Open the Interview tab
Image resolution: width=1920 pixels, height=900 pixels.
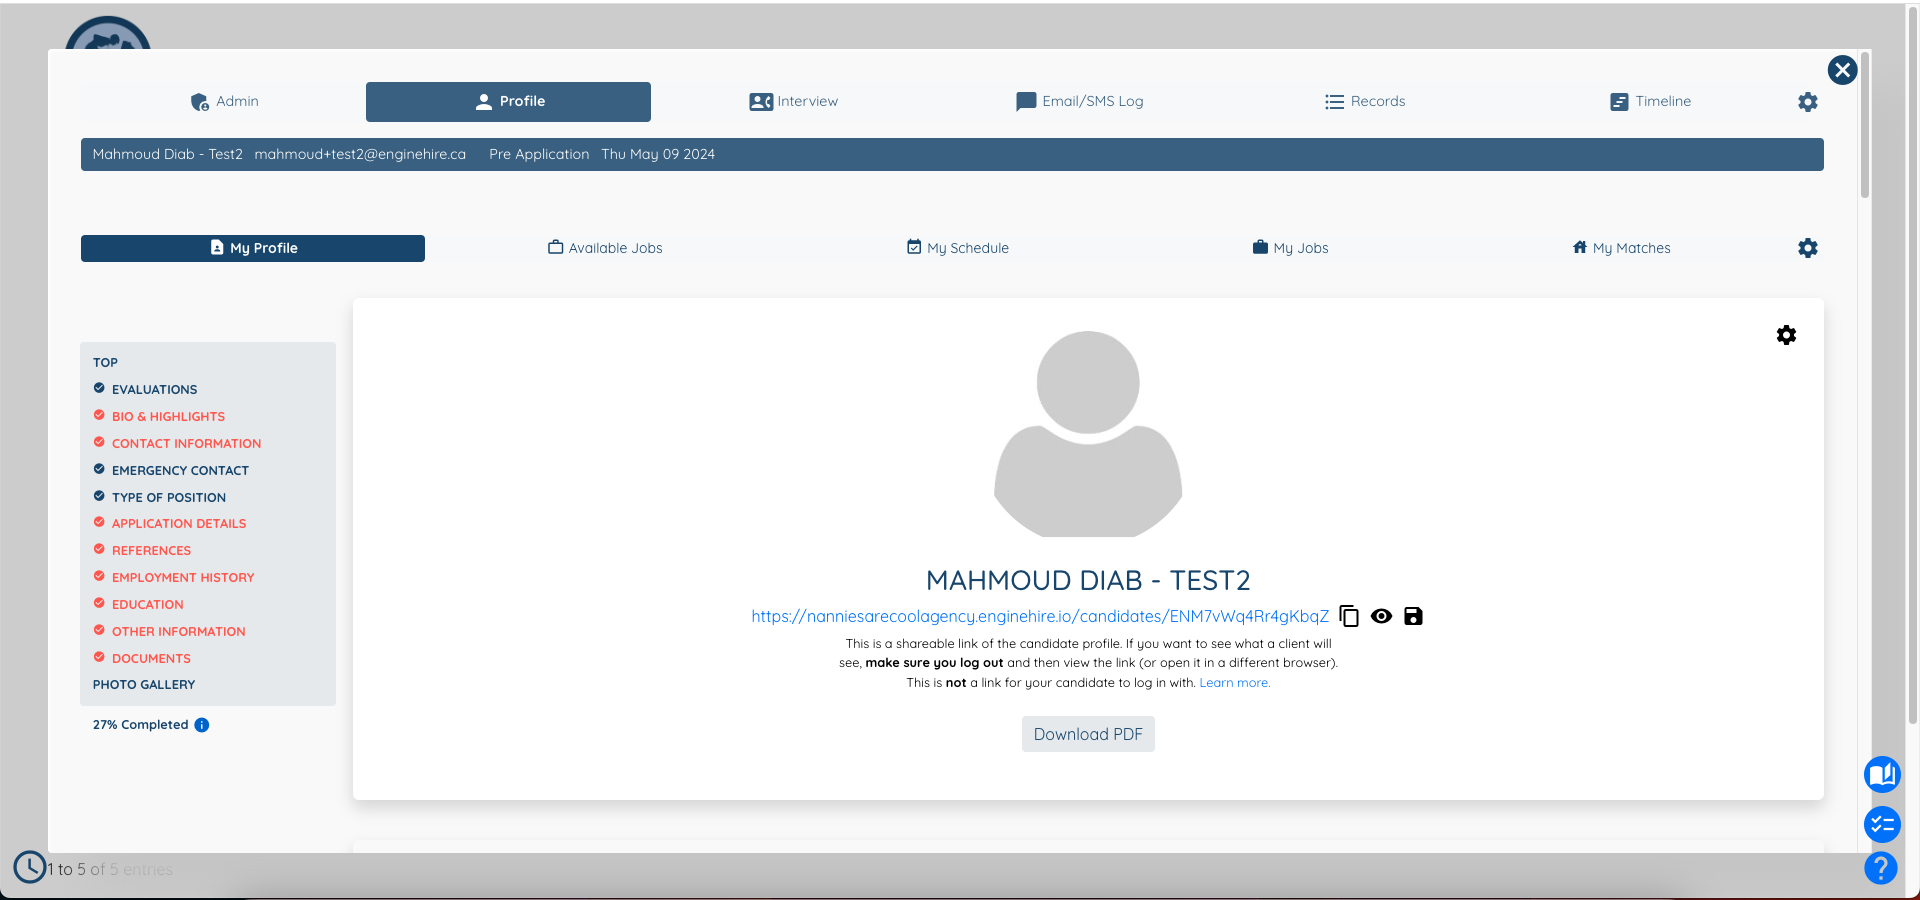click(x=793, y=101)
